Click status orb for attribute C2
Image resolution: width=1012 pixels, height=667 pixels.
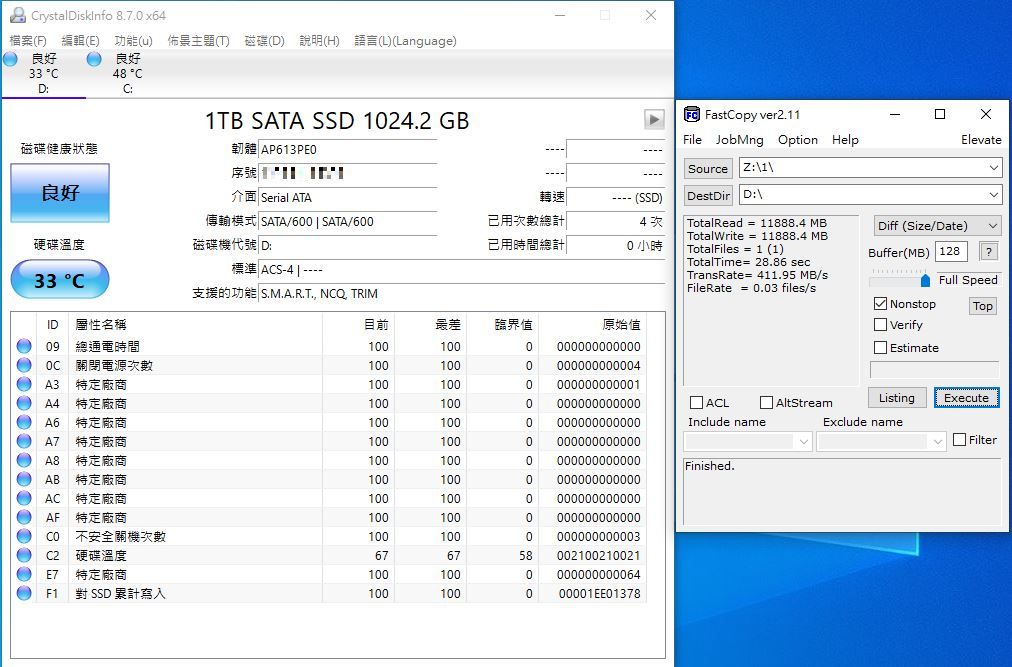pos(24,555)
